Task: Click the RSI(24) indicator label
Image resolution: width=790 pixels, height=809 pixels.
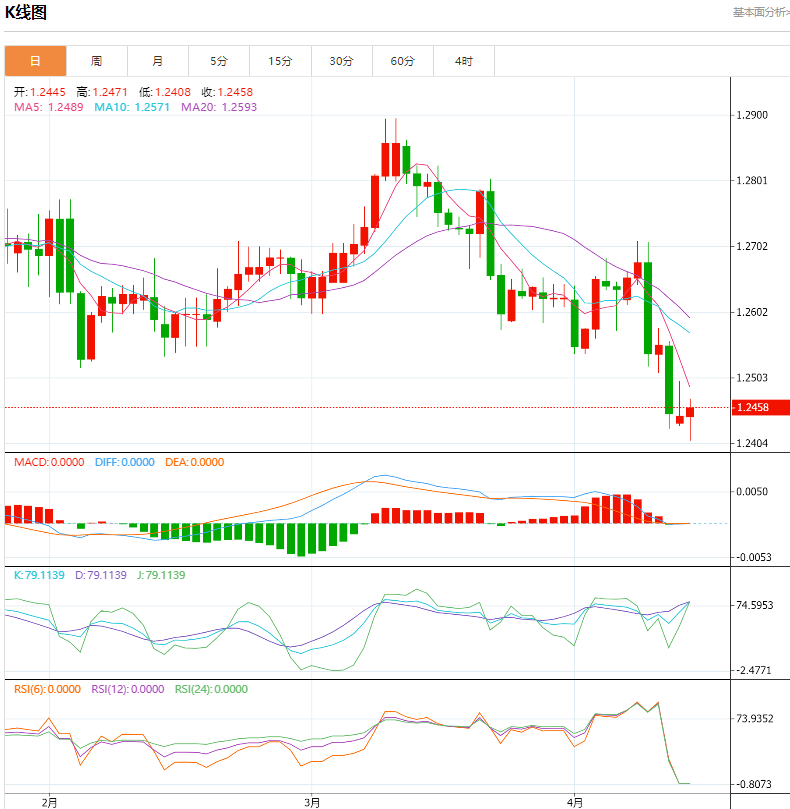Action: [211, 689]
